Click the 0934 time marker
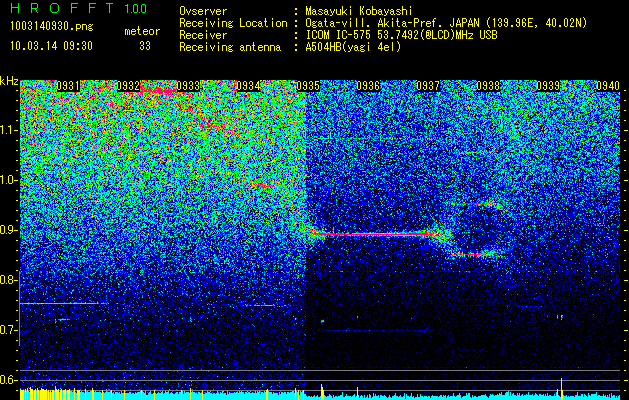Viewport: 629px width, 400px height. click(248, 86)
